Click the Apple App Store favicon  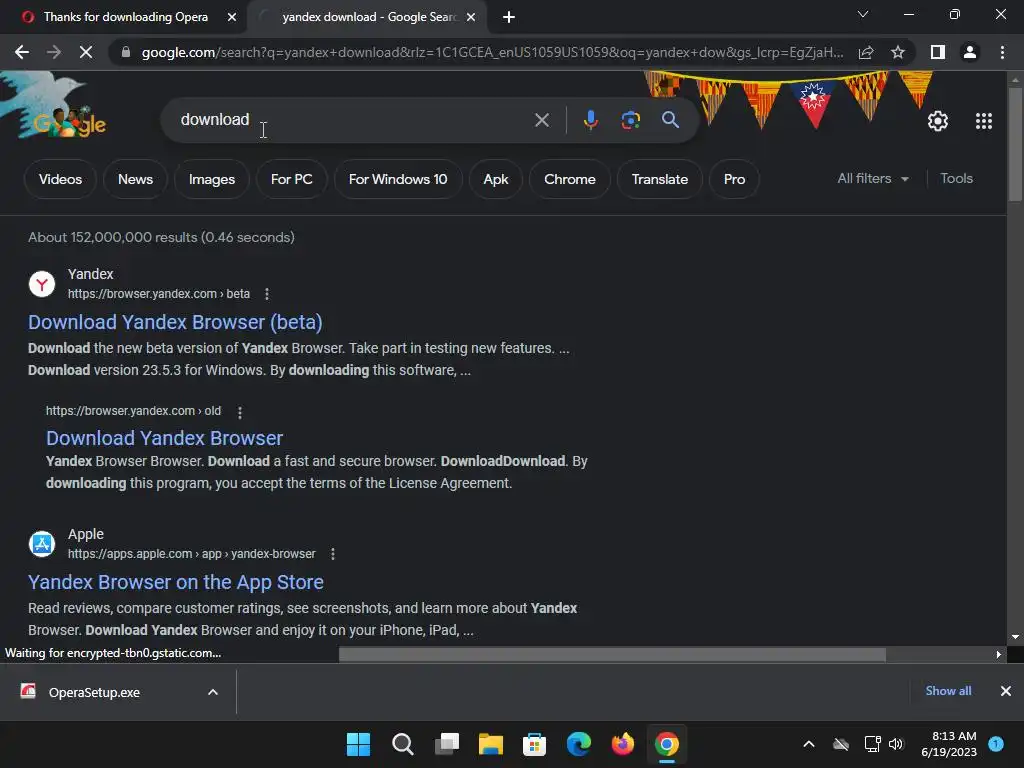tap(42, 543)
